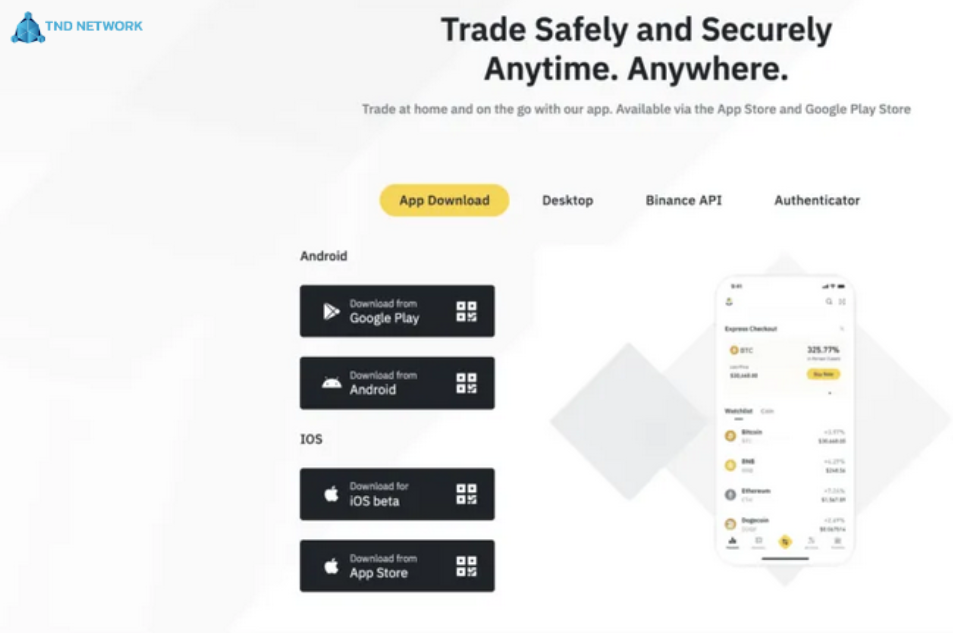Tap the search icon in phone mockup
The image size is (958, 633).
pos(829,301)
